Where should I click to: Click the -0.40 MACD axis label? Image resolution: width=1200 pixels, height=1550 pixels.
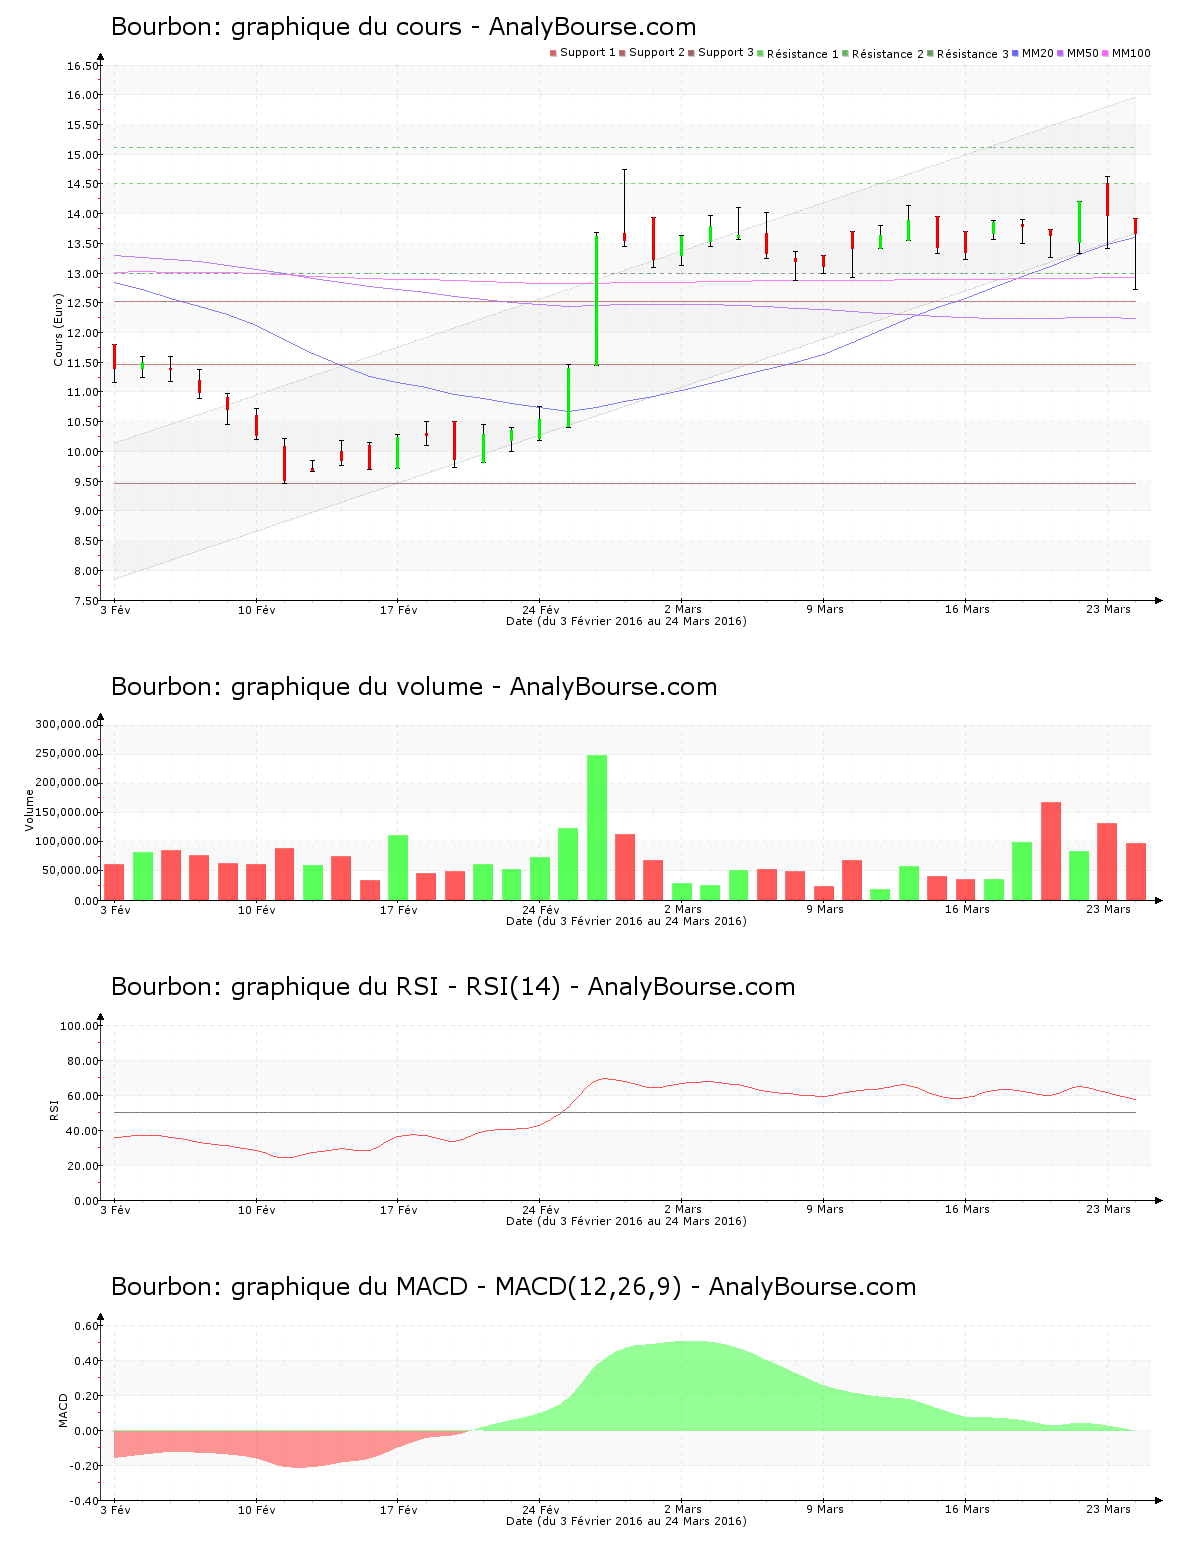tap(84, 1501)
